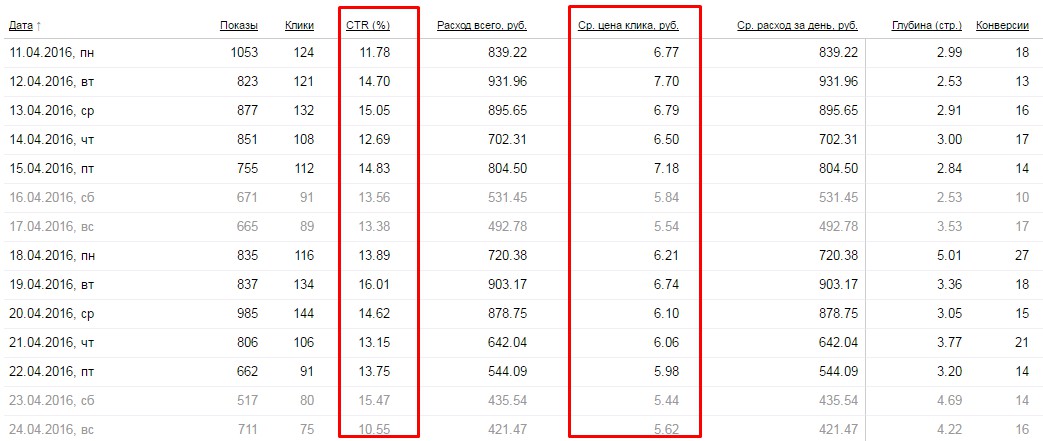Click the clicks value 144

304,315
